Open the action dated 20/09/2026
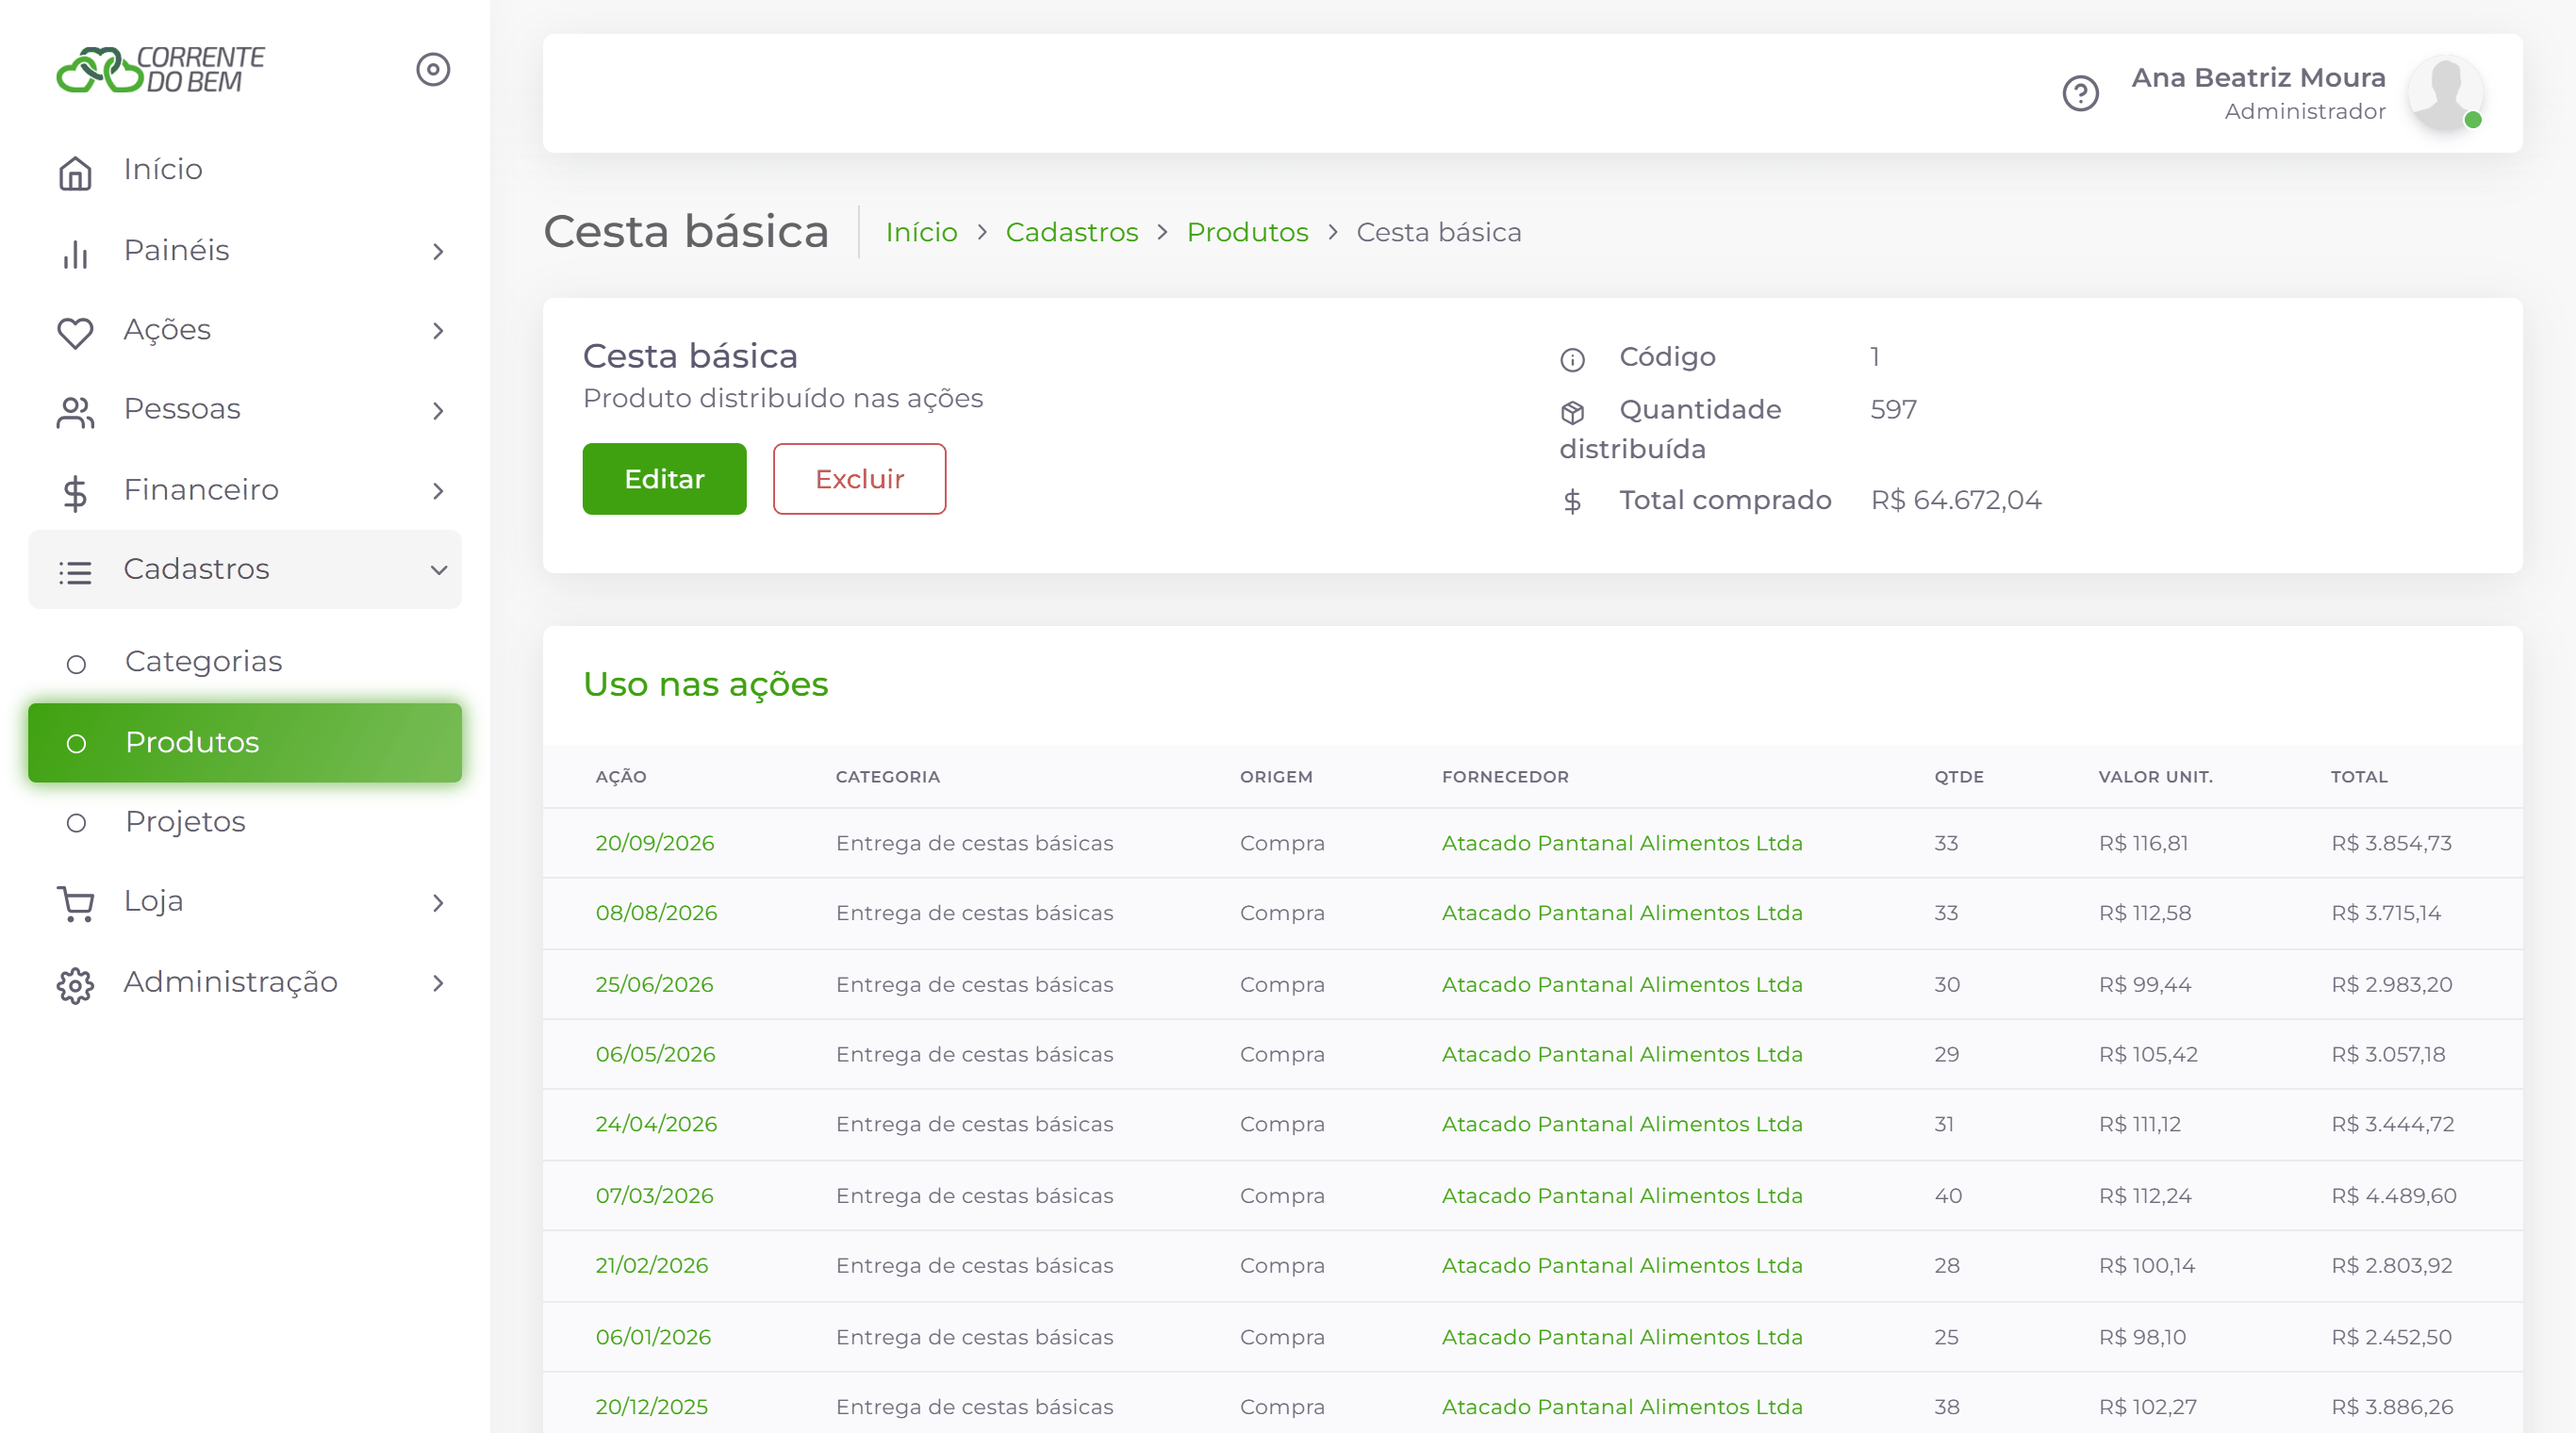The width and height of the screenshot is (2576, 1433). tap(655, 843)
